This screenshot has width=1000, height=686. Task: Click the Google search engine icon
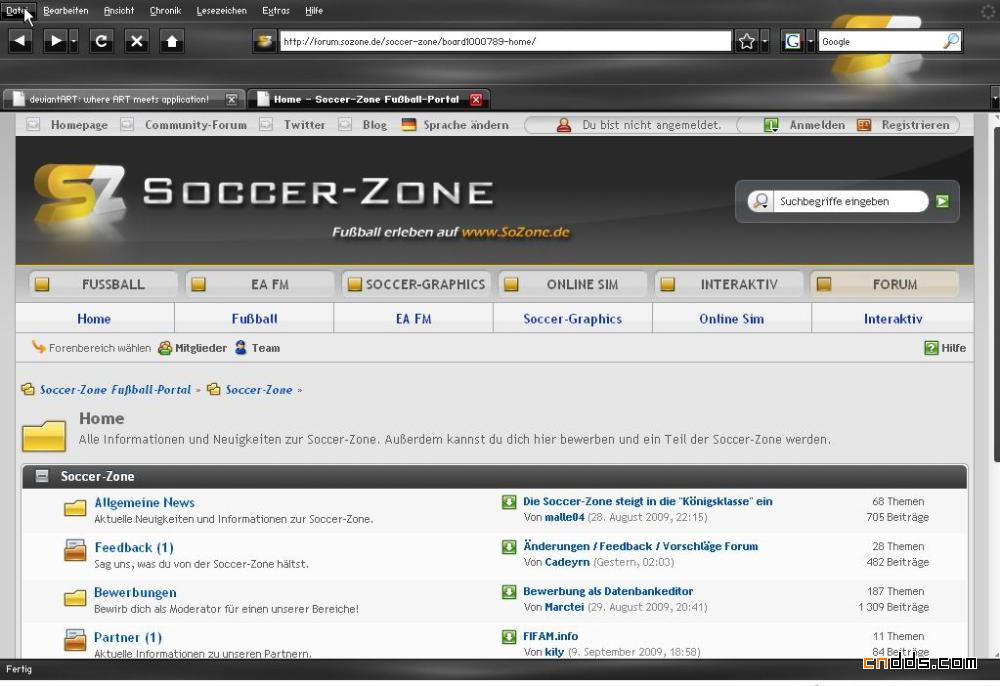click(x=792, y=41)
